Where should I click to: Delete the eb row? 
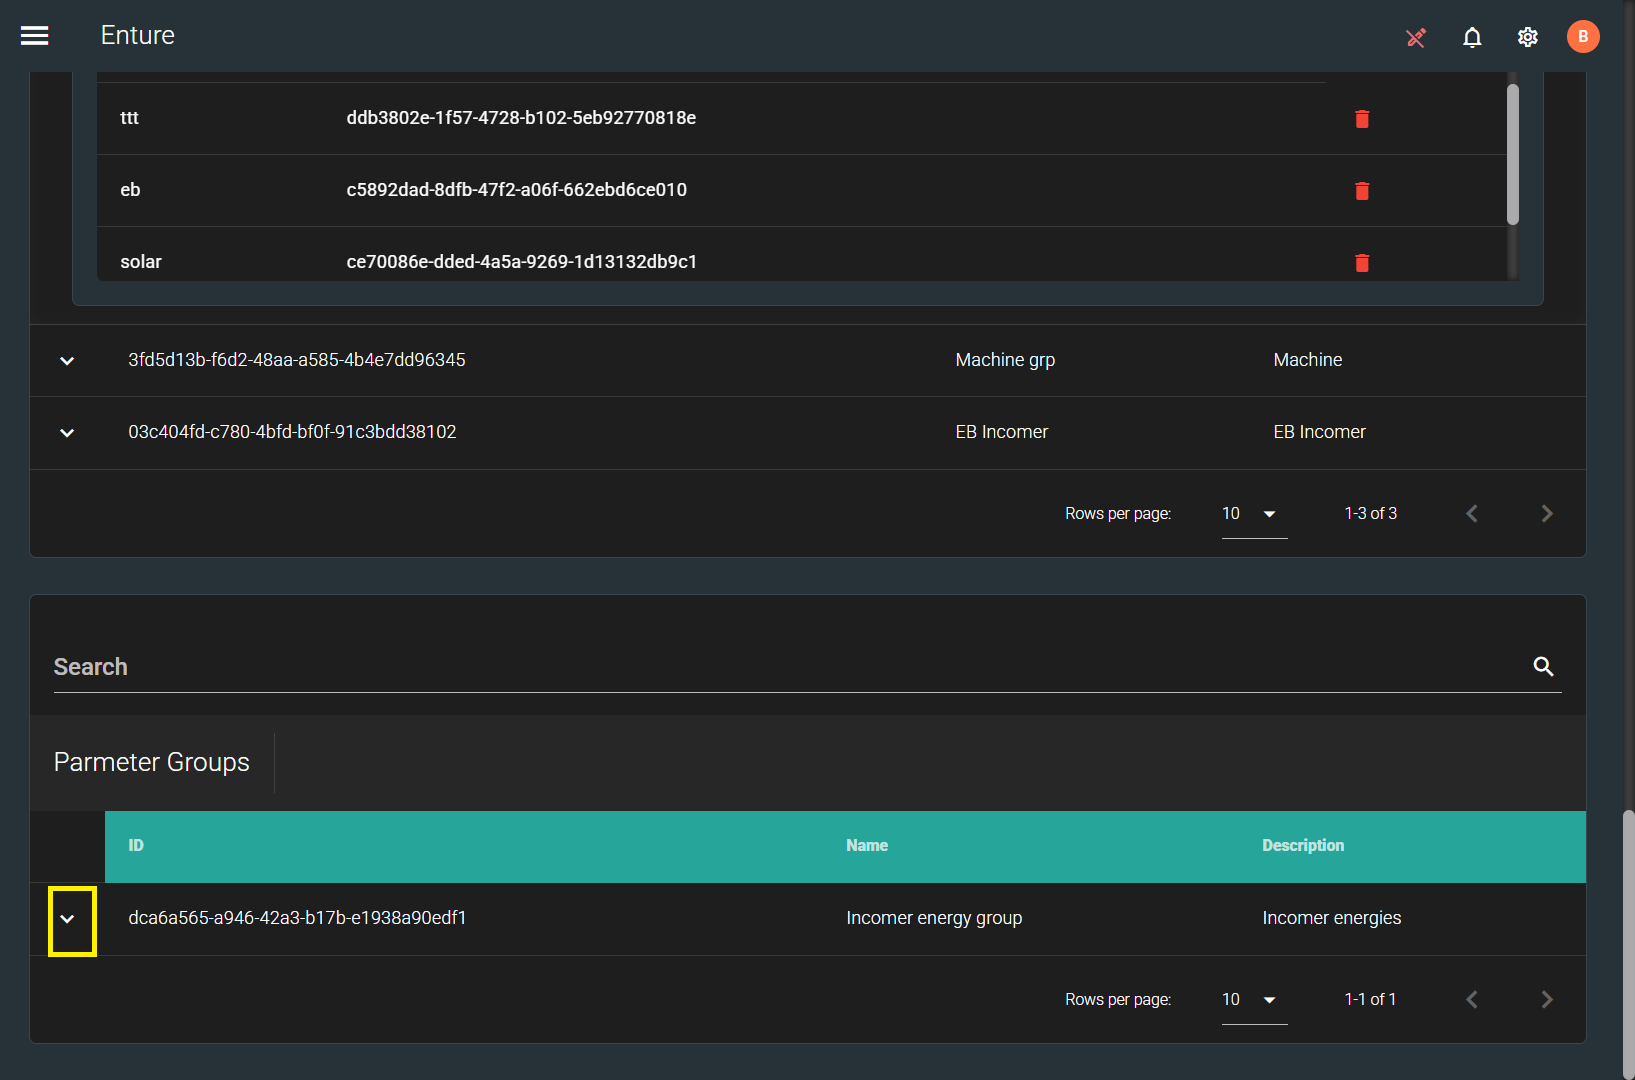click(1362, 191)
